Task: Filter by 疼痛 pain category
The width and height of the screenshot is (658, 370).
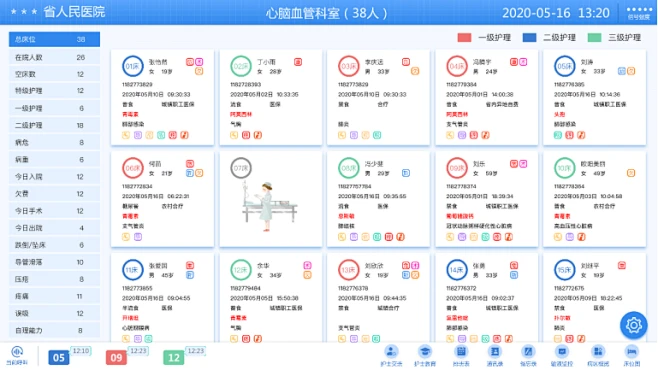Action: (x=54, y=296)
